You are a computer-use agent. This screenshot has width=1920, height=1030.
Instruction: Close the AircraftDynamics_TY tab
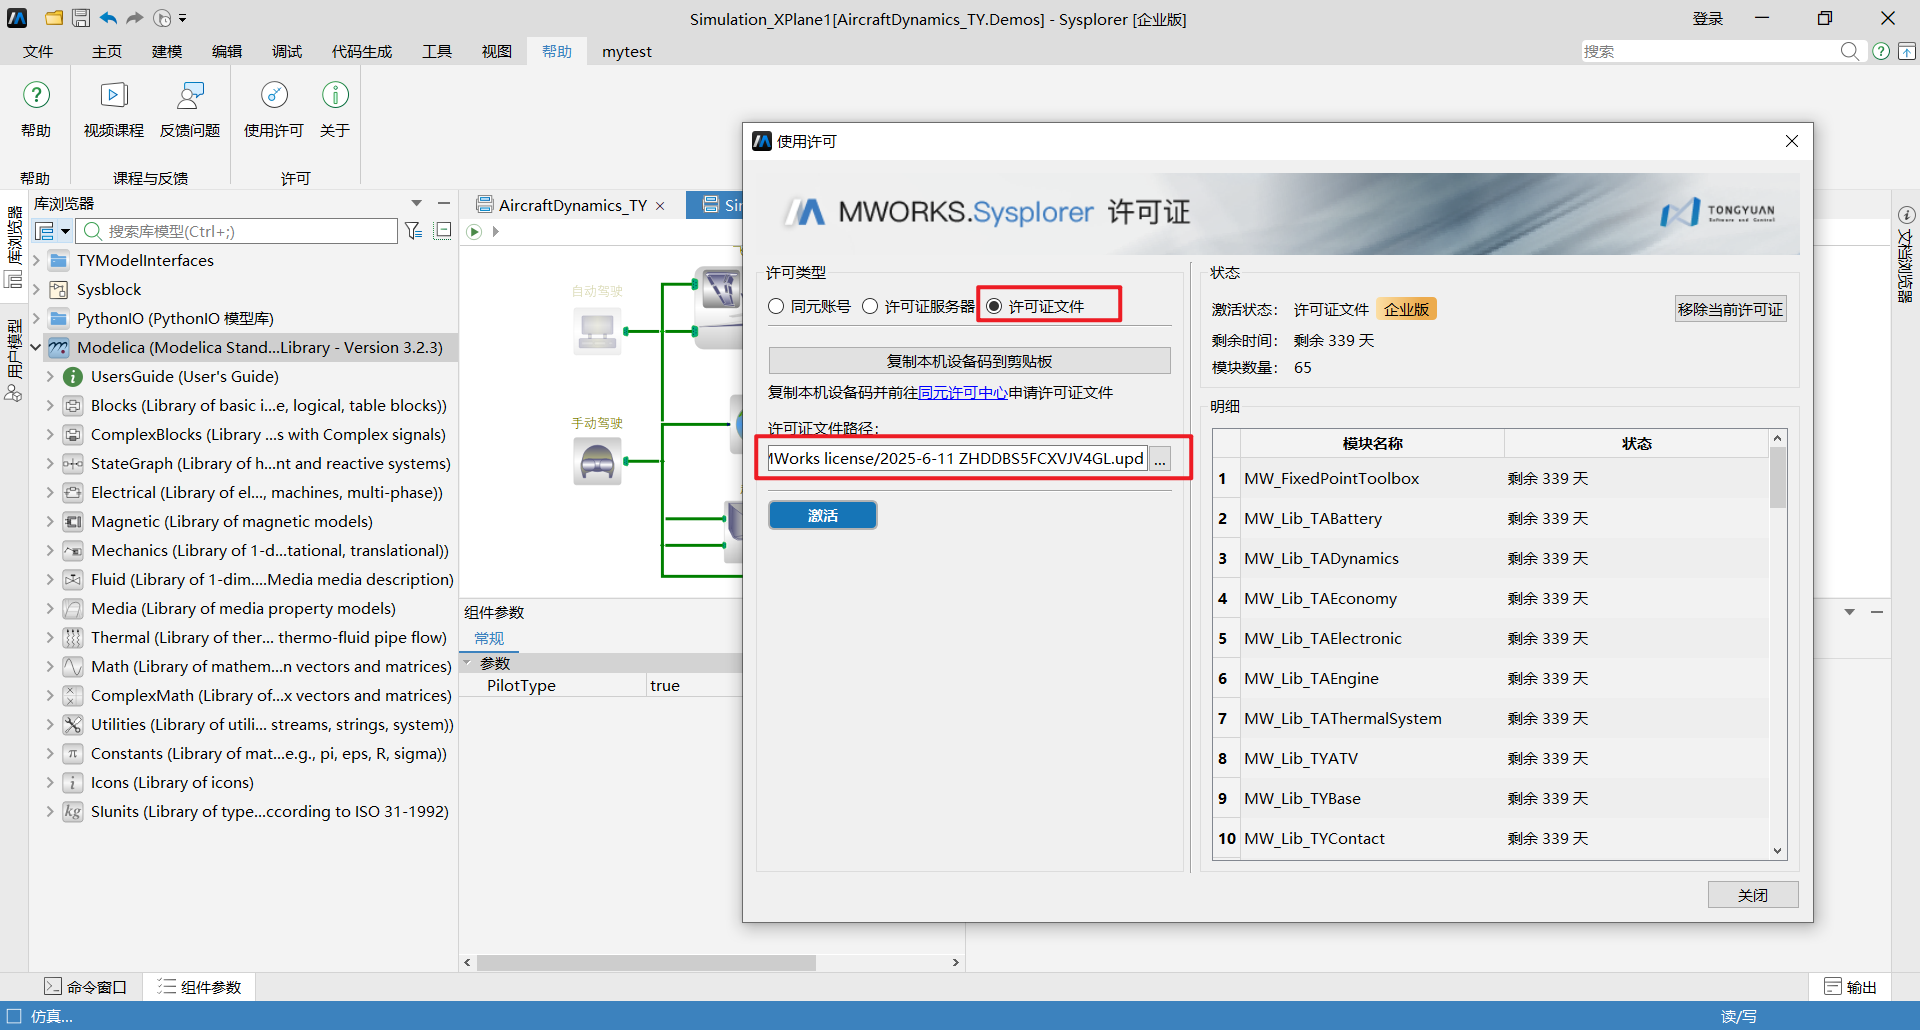660,206
